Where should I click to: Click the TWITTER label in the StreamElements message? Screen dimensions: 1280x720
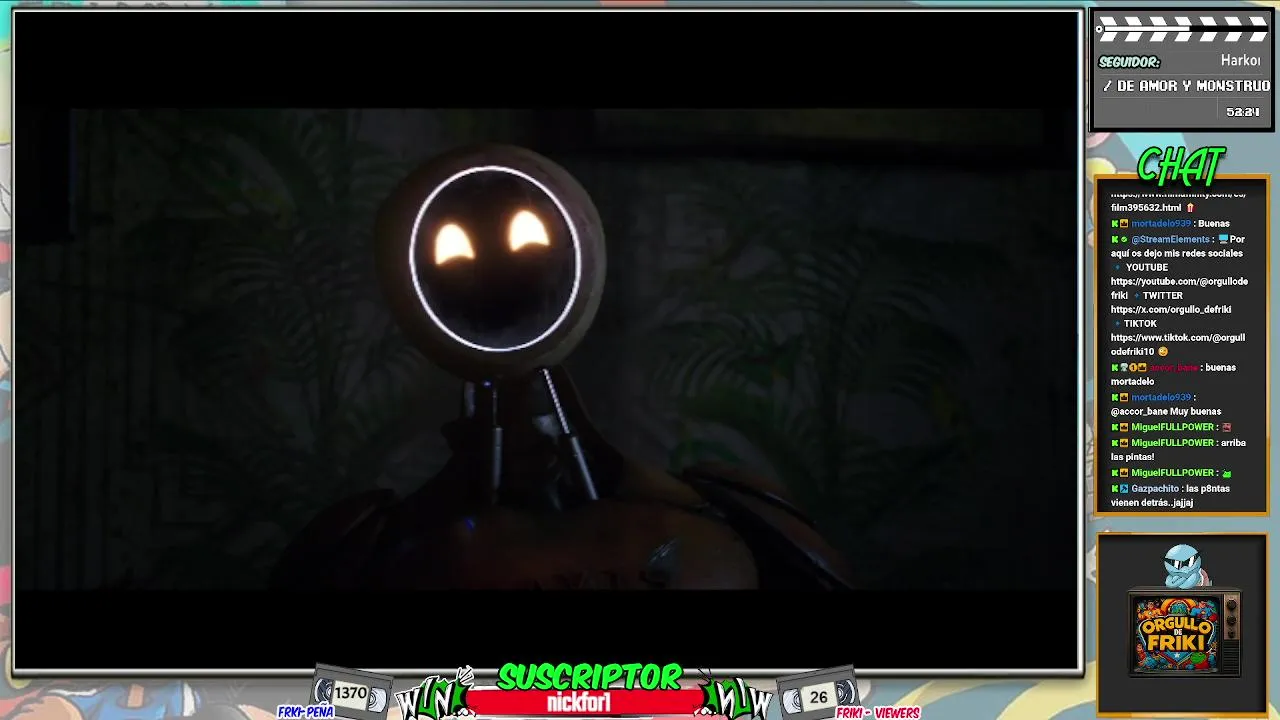pyautogui.click(x=1162, y=295)
